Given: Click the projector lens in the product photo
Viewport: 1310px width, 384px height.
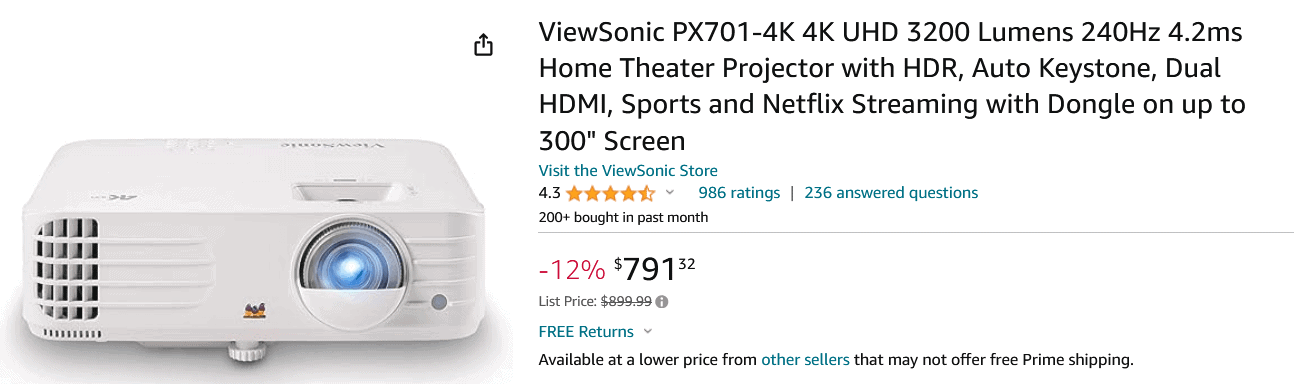Looking at the screenshot, I should click(343, 261).
